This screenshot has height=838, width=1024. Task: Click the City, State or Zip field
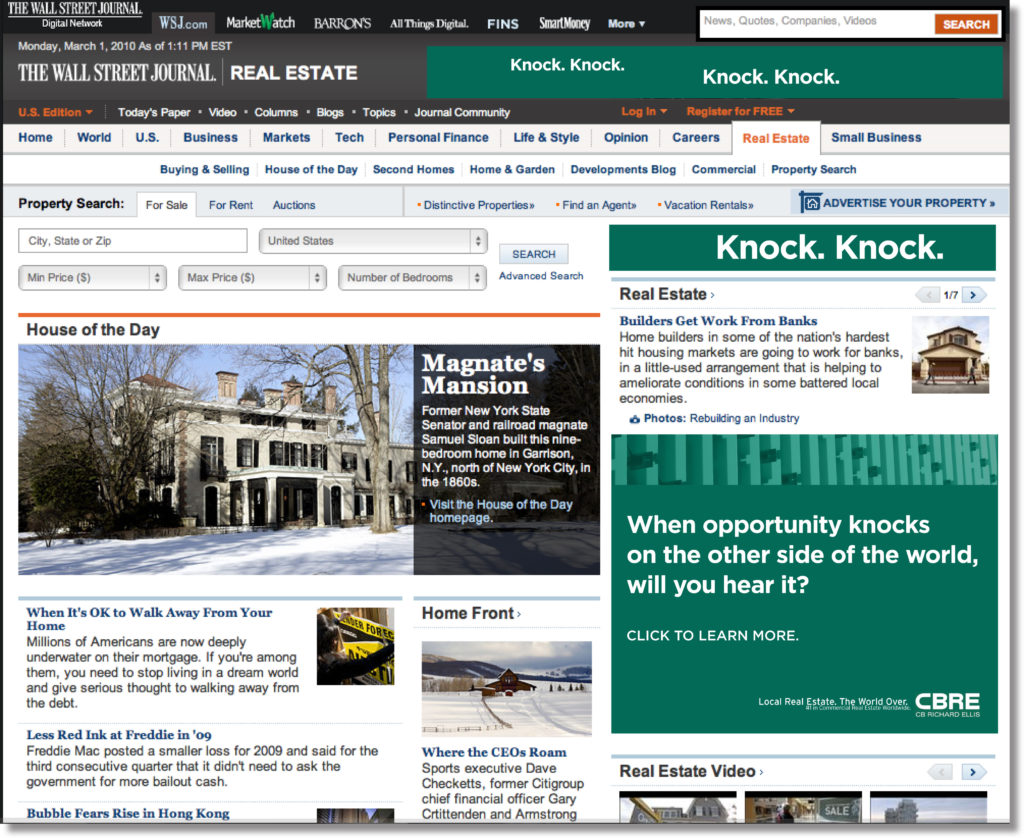click(x=133, y=240)
